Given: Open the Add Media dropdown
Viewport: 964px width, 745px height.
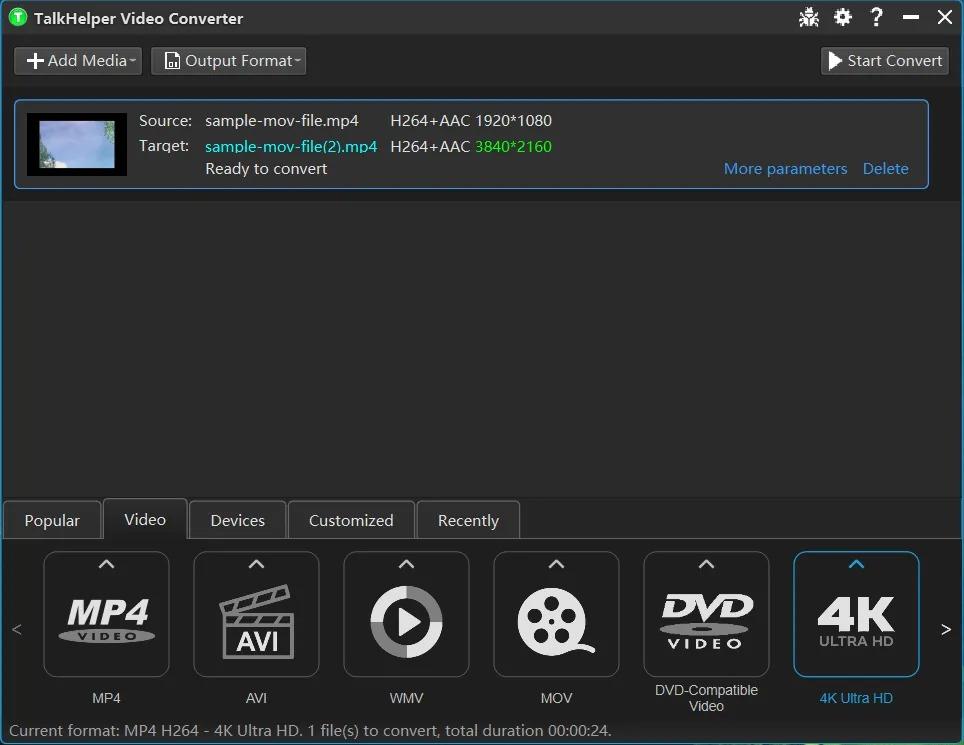Looking at the screenshot, I should pyautogui.click(x=78, y=61).
